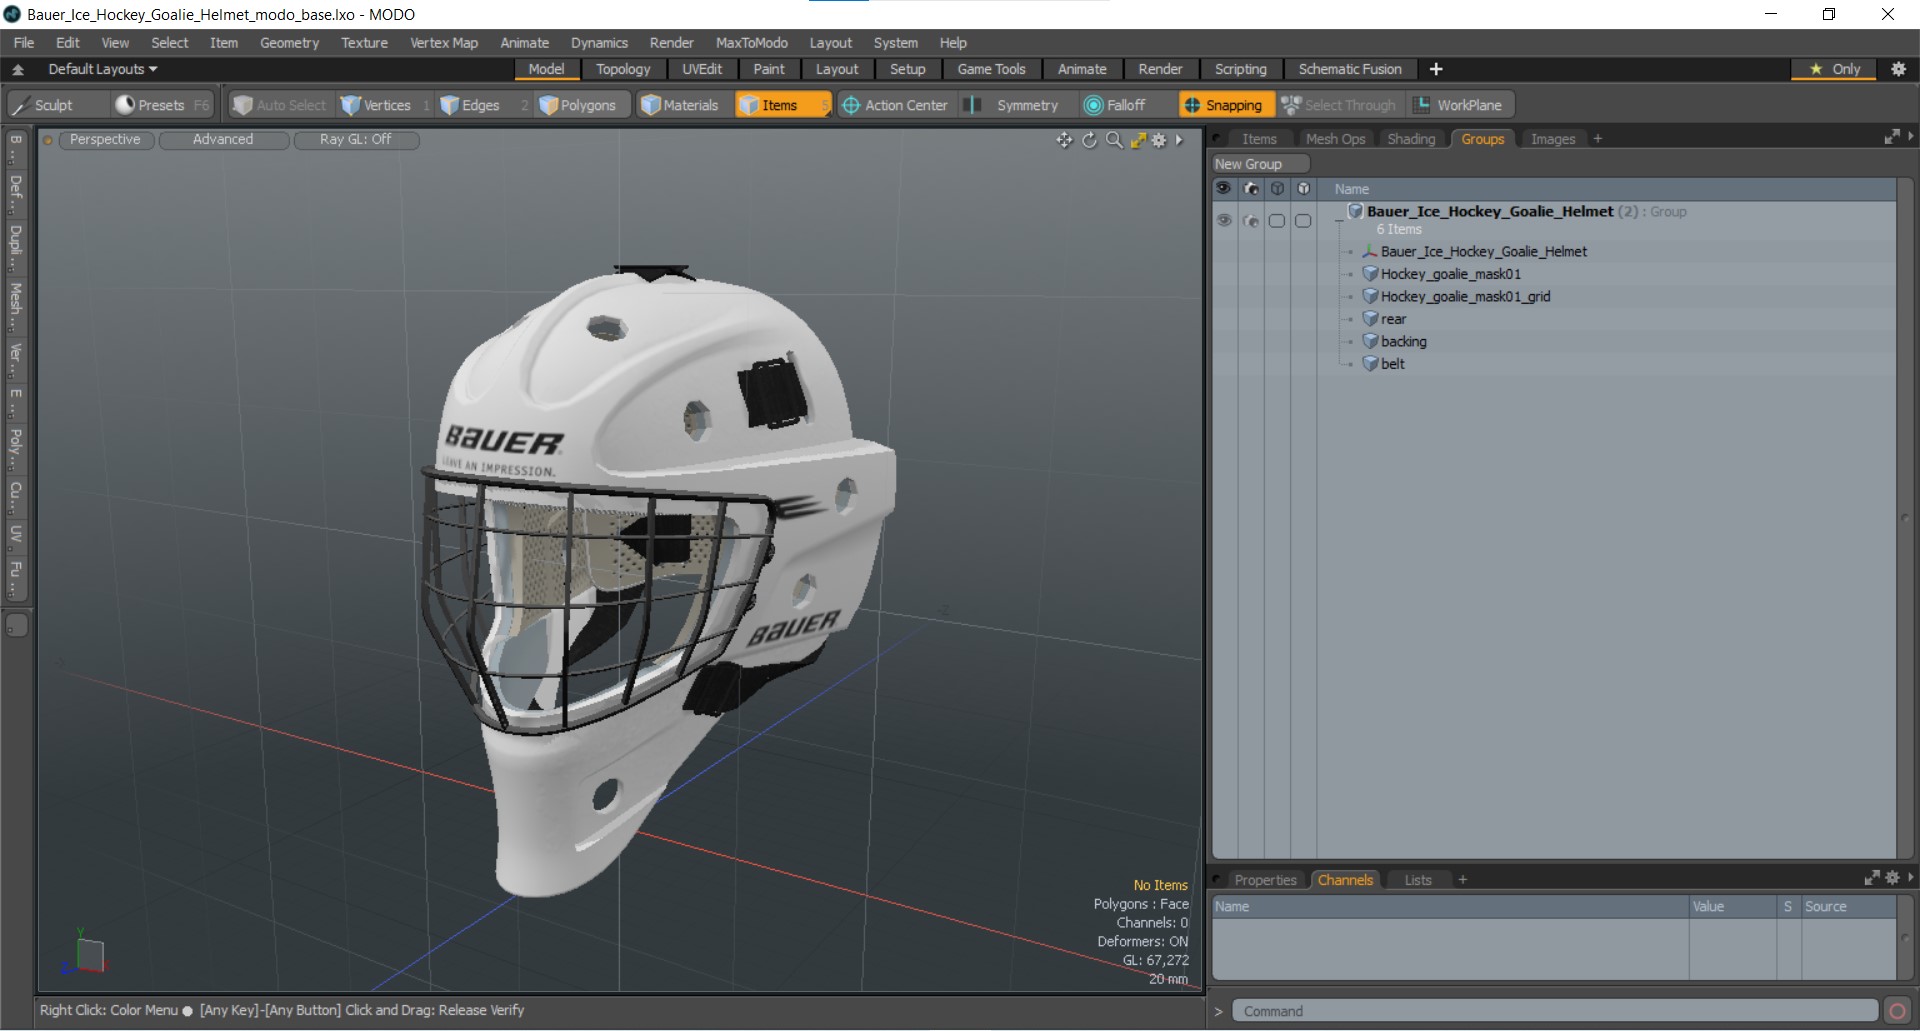Select the Hockey_goalie_mask01_grid item

pos(1465,297)
